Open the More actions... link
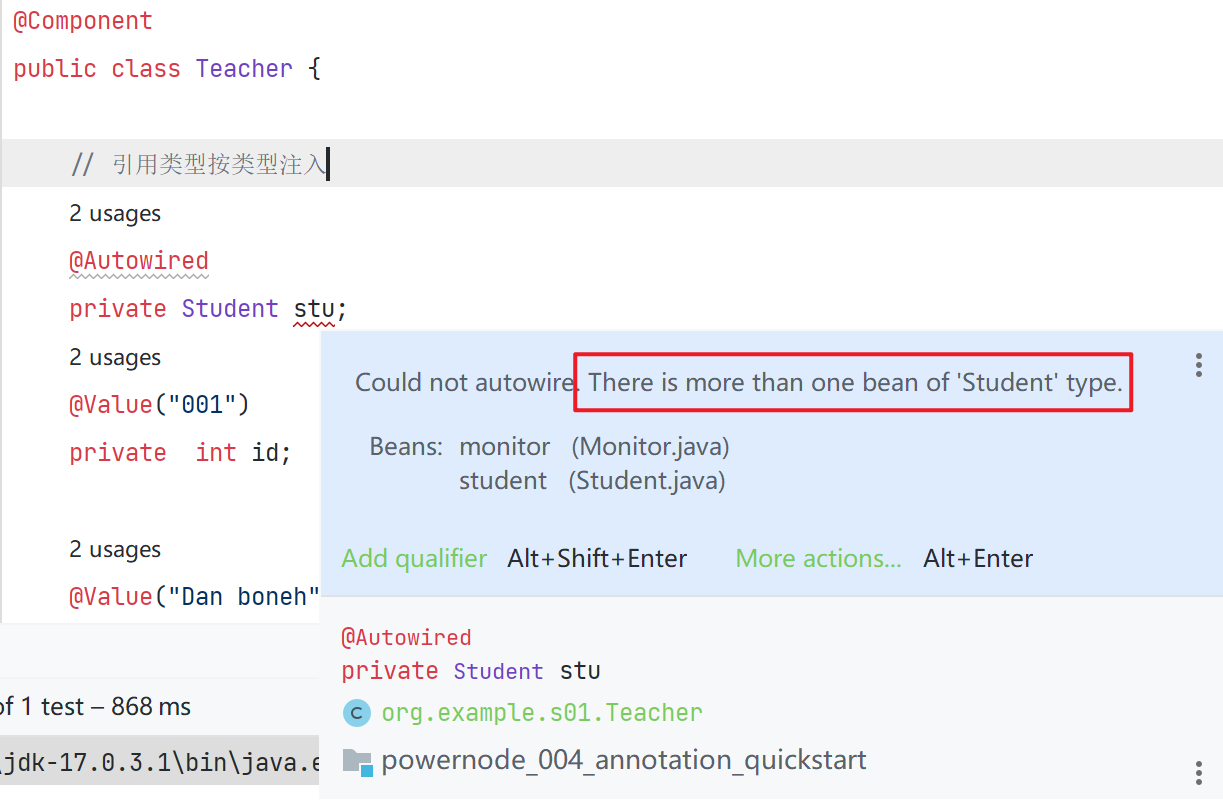 point(818,559)
